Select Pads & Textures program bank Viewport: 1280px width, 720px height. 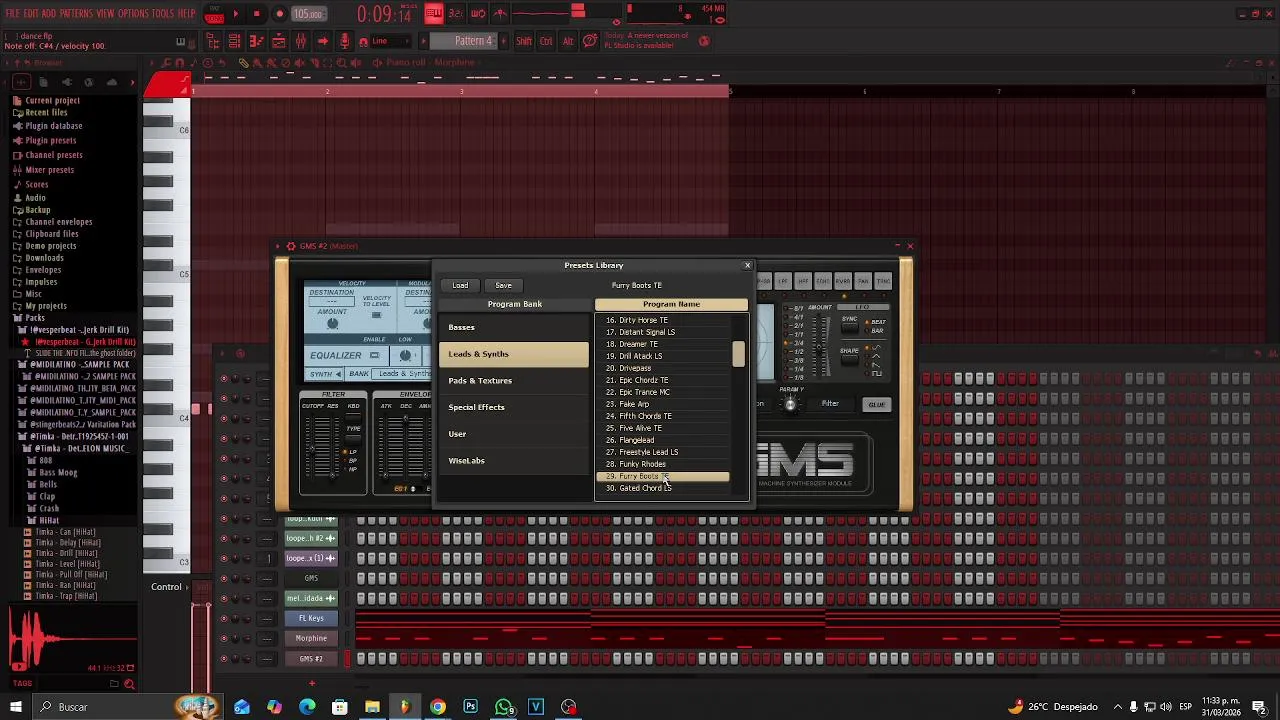point(514,381)
